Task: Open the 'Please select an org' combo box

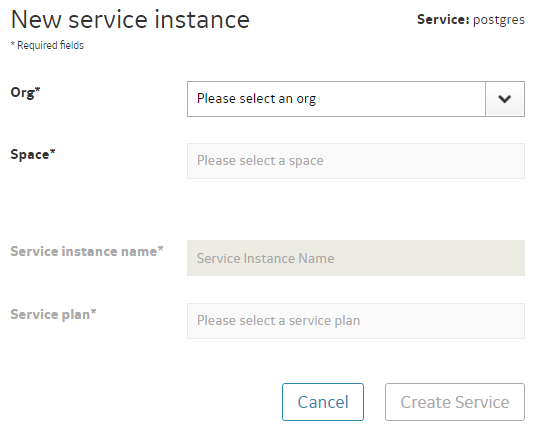Action: coord(355,99)
